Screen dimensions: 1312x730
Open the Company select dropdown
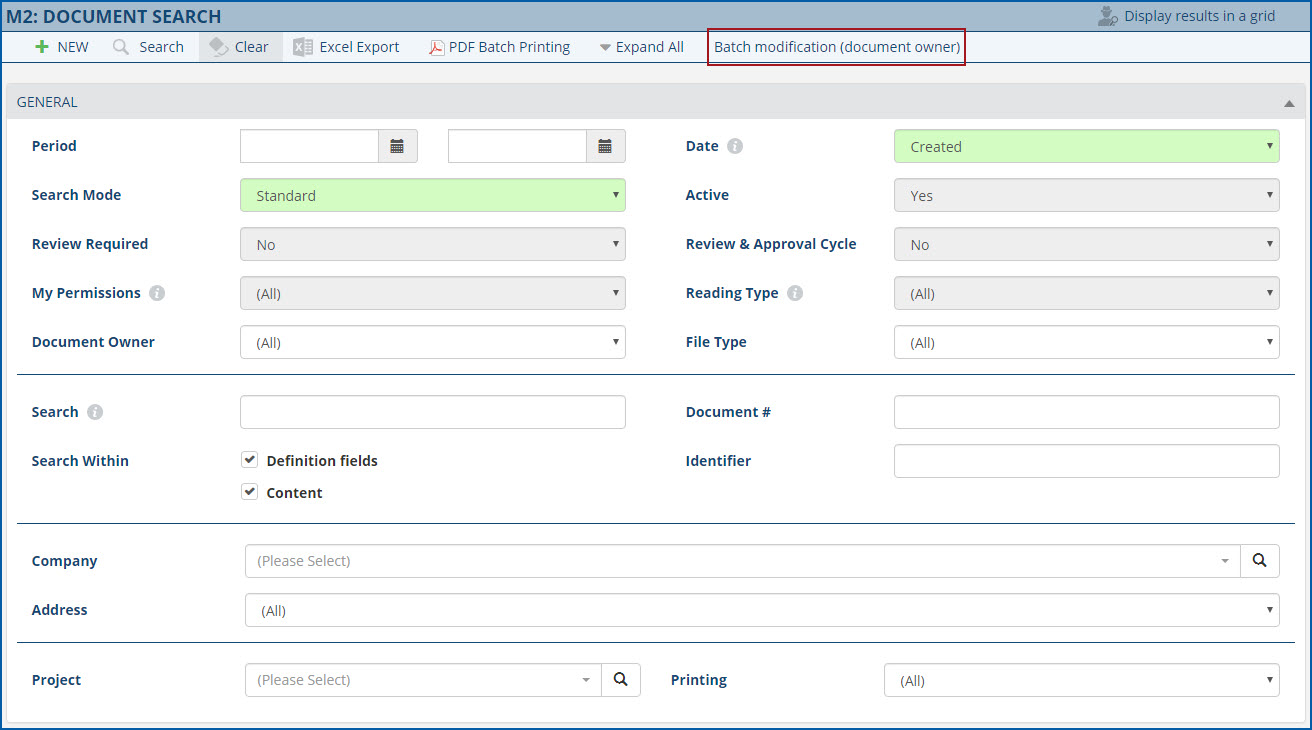tap(743, 561)
